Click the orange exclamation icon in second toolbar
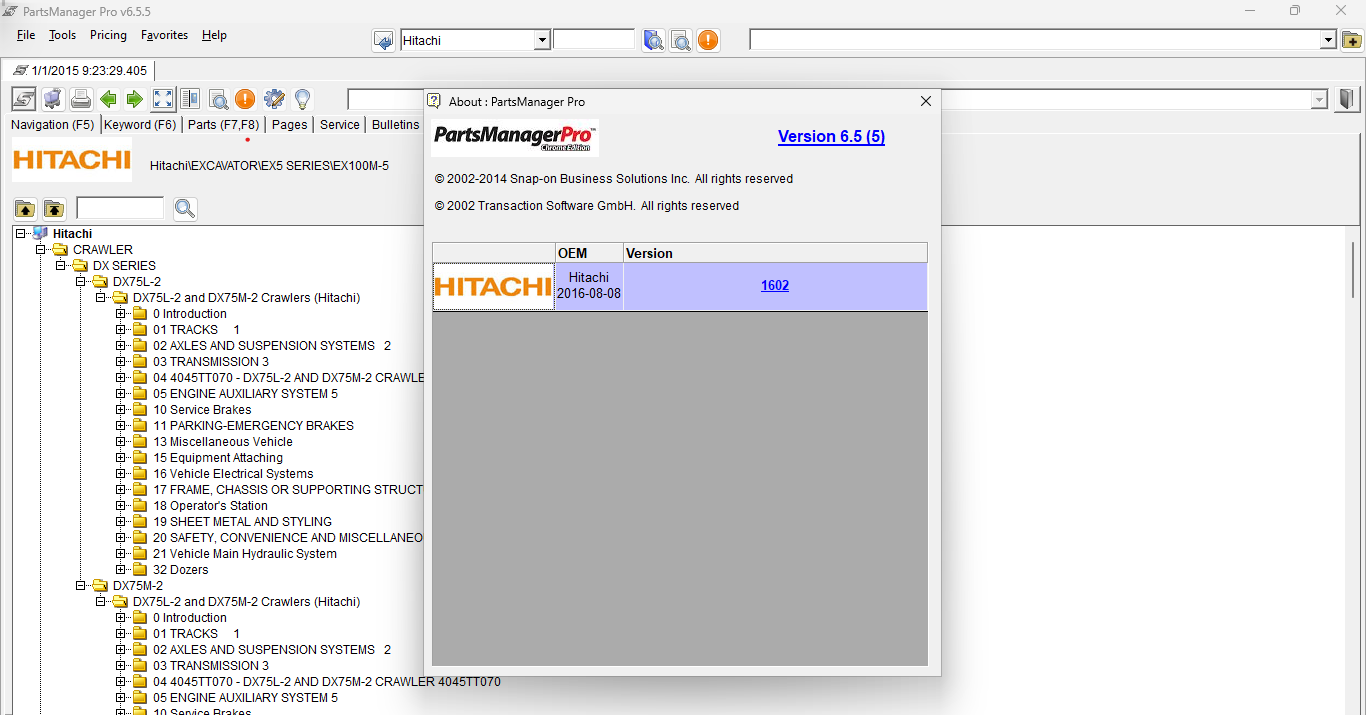The width and height of the screenshot is (1366, 715). pyautogui.click(x=245, y=99)
